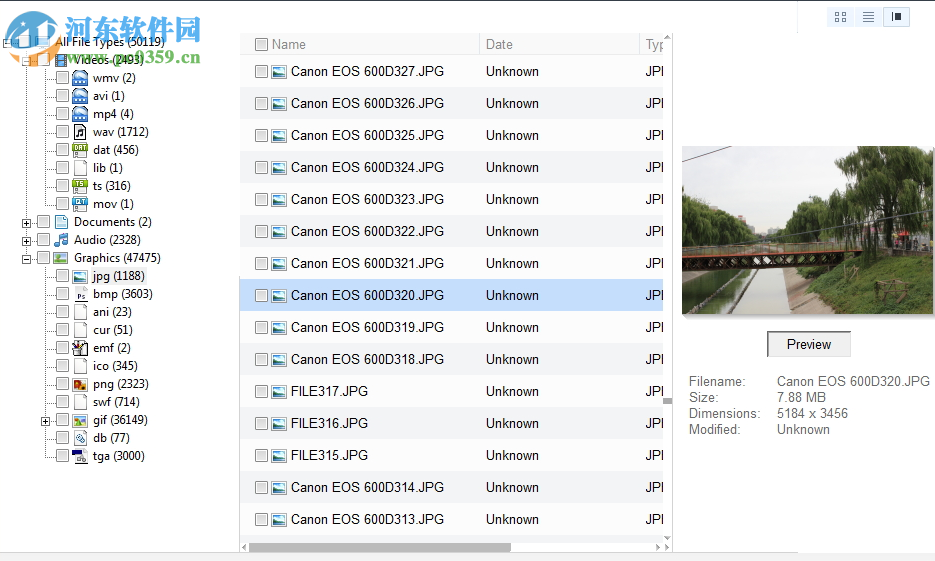
Task: Click image icon of Canon EOS 600D313.JPG
Action: tap(278, 520)
